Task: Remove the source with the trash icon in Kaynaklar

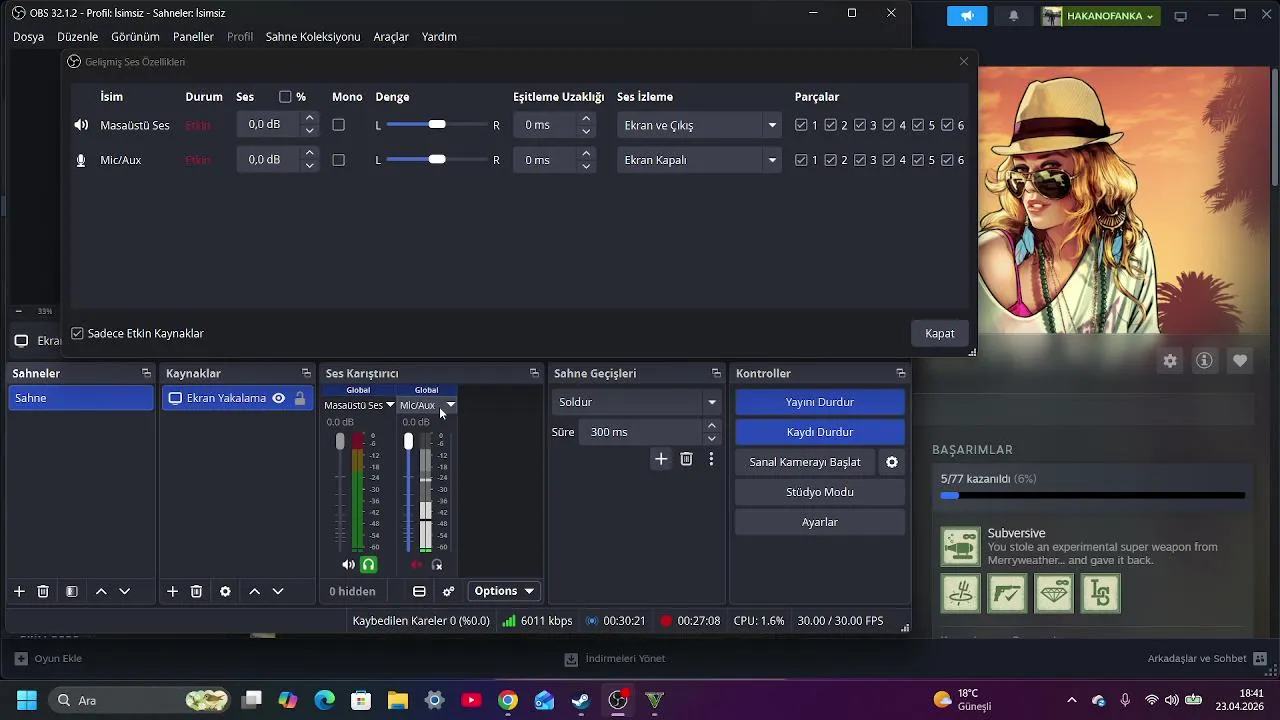Action: (x=196, y=591)
